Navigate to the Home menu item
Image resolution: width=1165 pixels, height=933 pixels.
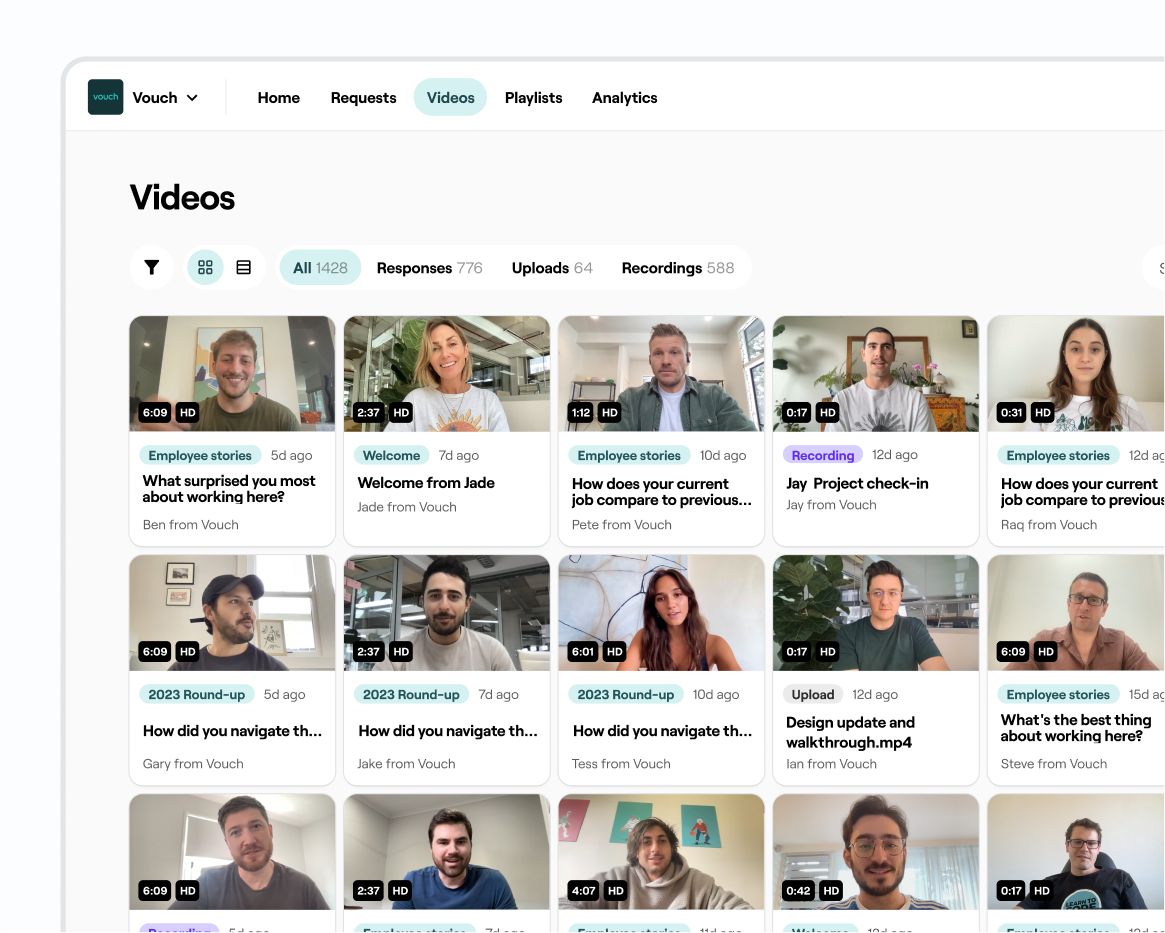(x=278, y=97)
